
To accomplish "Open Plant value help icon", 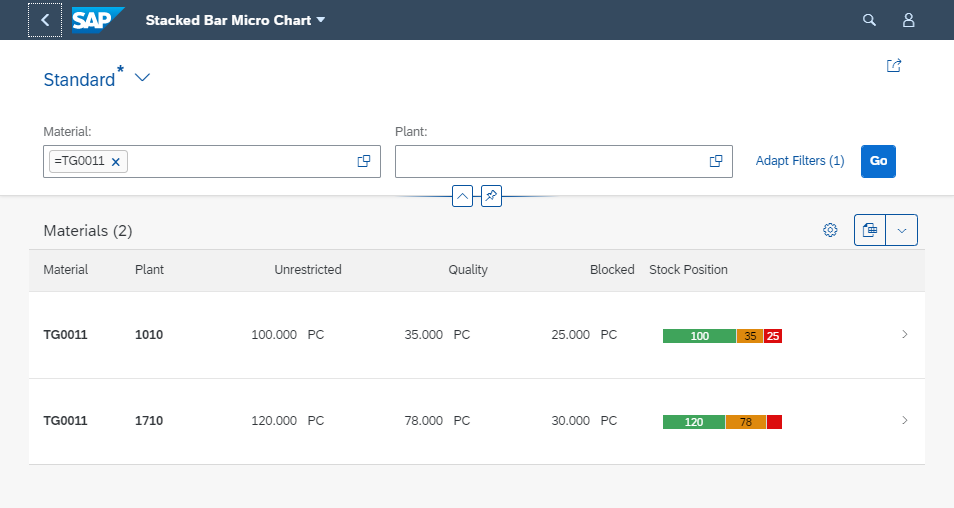I will [716, 161].
